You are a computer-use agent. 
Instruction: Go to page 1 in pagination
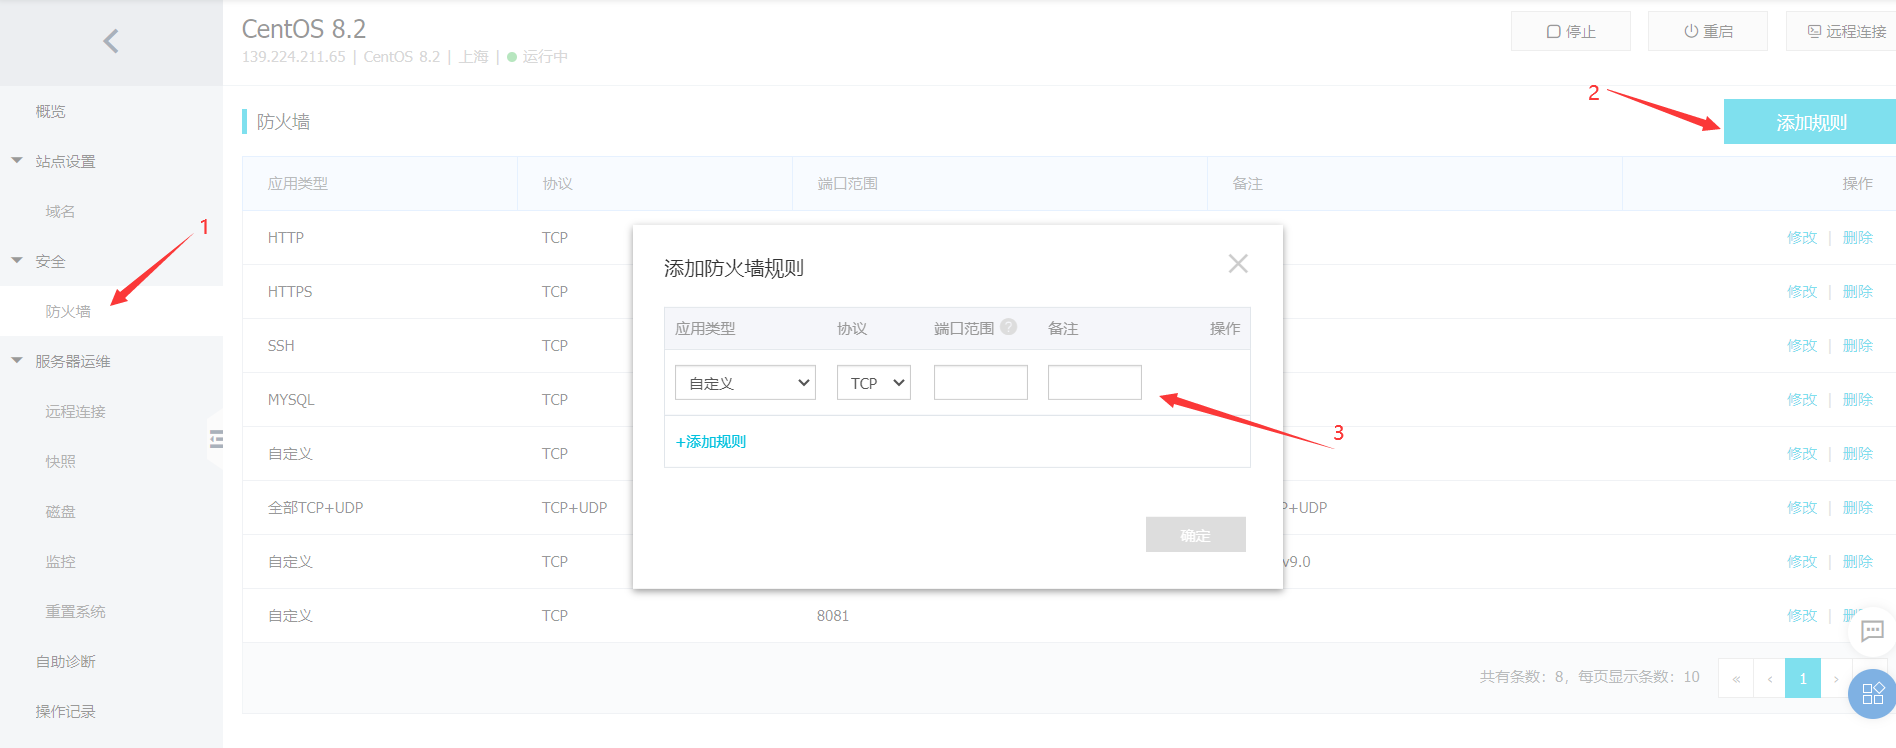(1803, 678)
